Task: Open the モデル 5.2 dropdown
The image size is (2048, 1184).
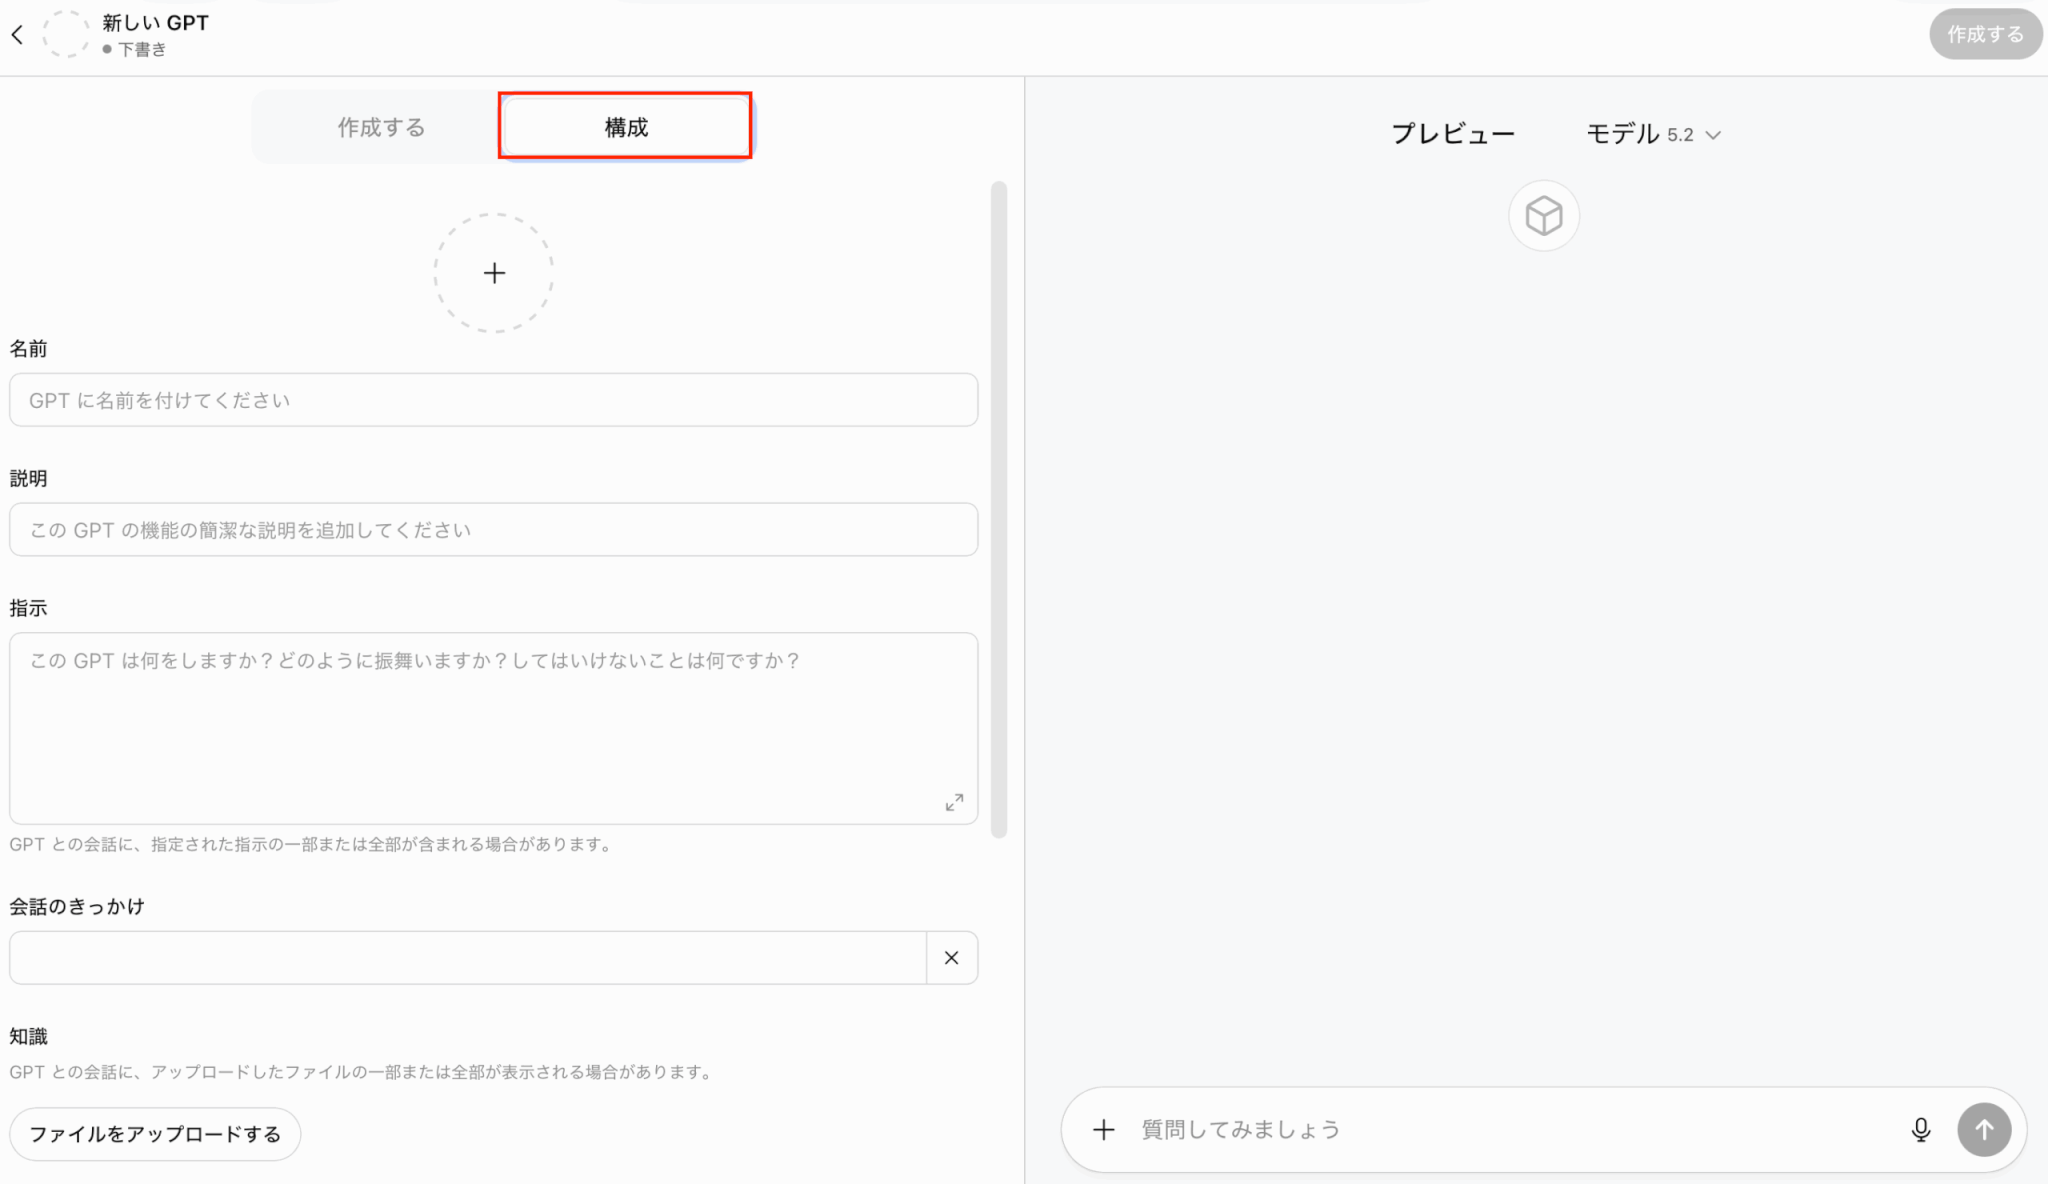Action: click(x=1640, y=134)
